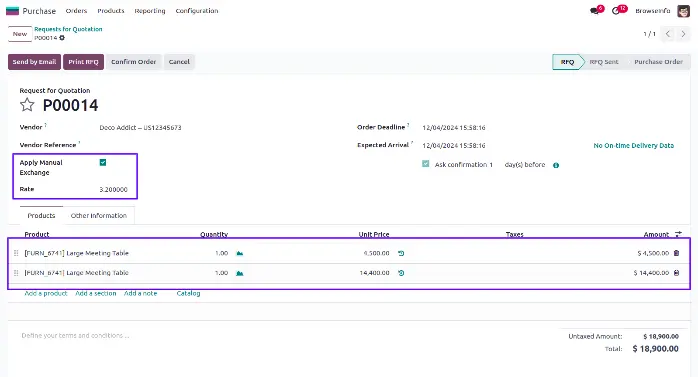Open forecast chart icon in 14,400.00 row
The image size is (698, 377).
(x=239, y=273)
